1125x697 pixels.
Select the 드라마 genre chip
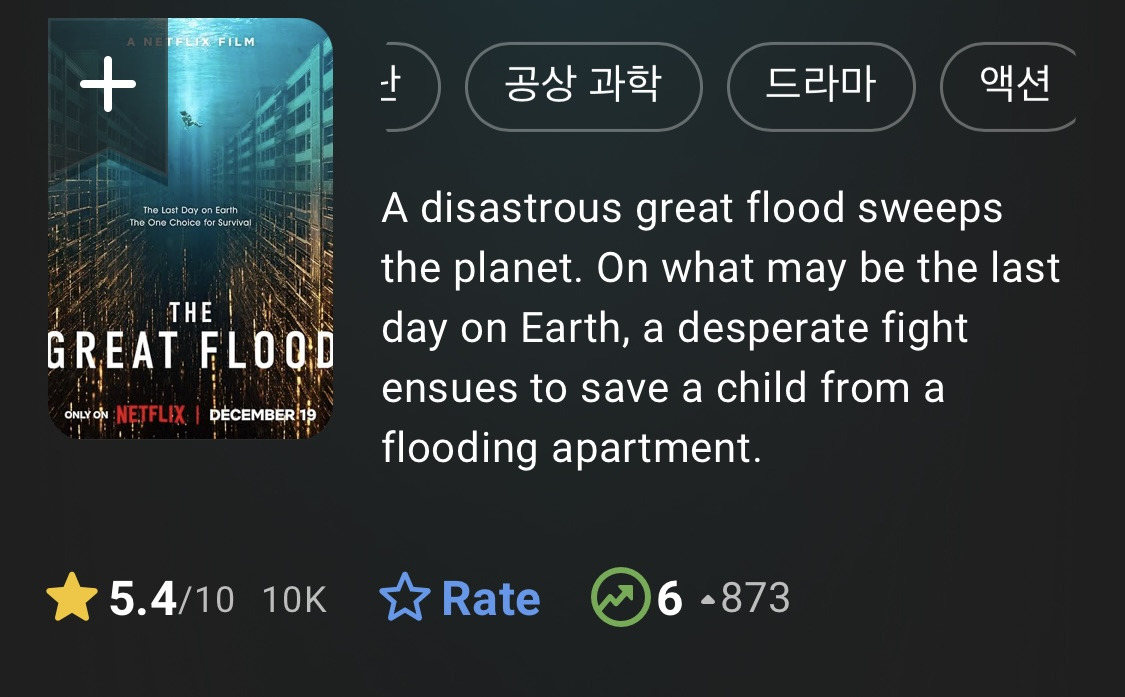click(820, 86)
